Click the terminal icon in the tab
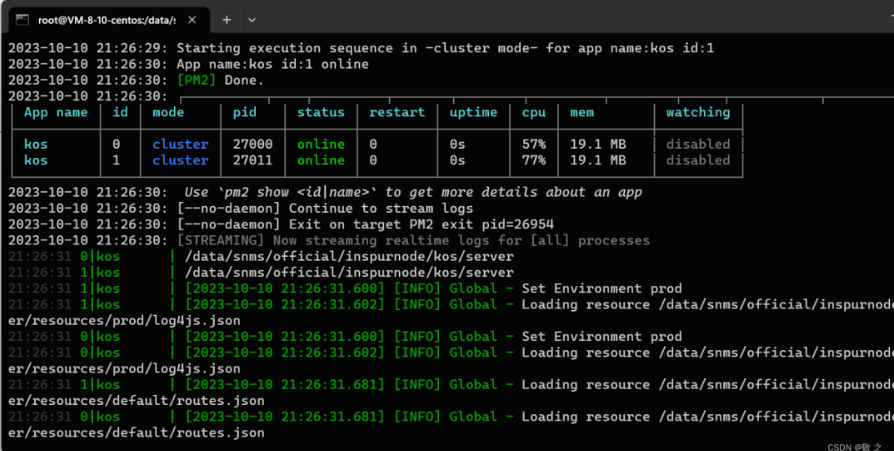This screenshot has height=451, width=894. (21, 19)
